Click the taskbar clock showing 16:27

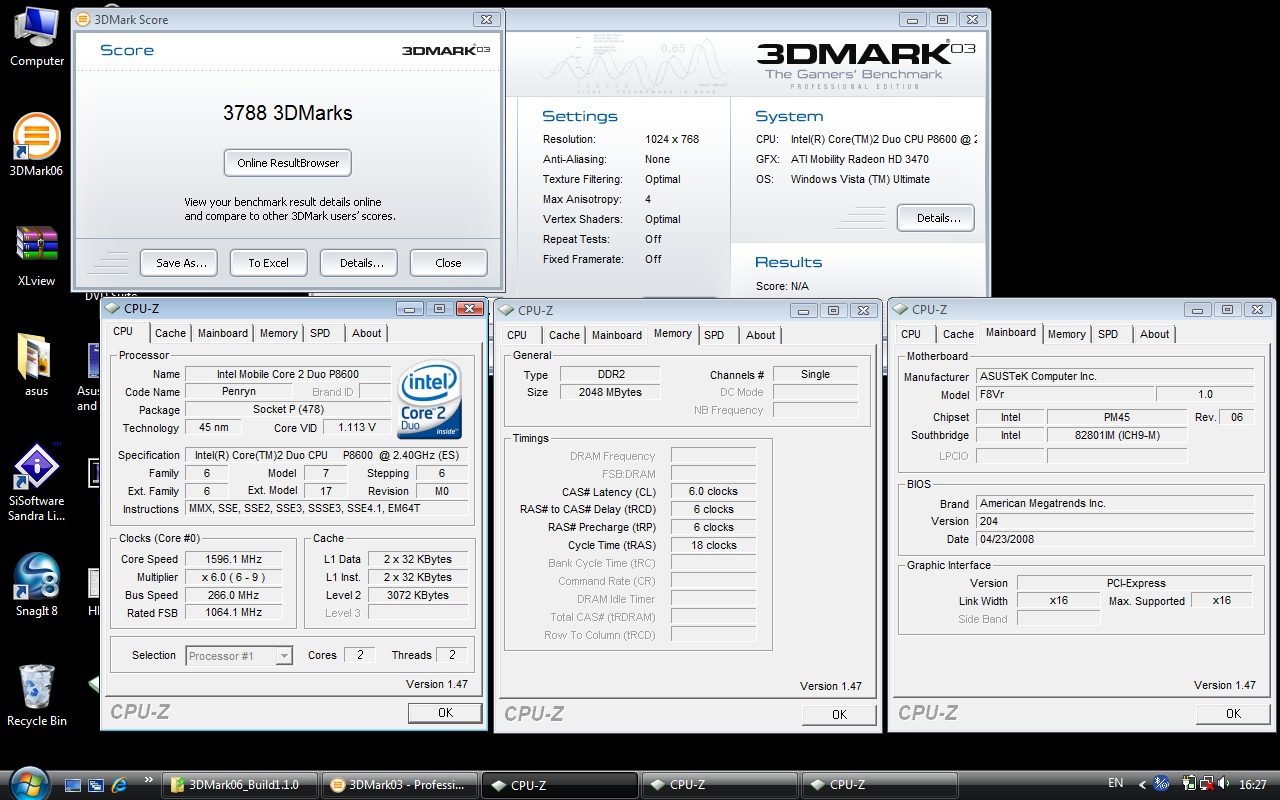[x=1253, y=784]
